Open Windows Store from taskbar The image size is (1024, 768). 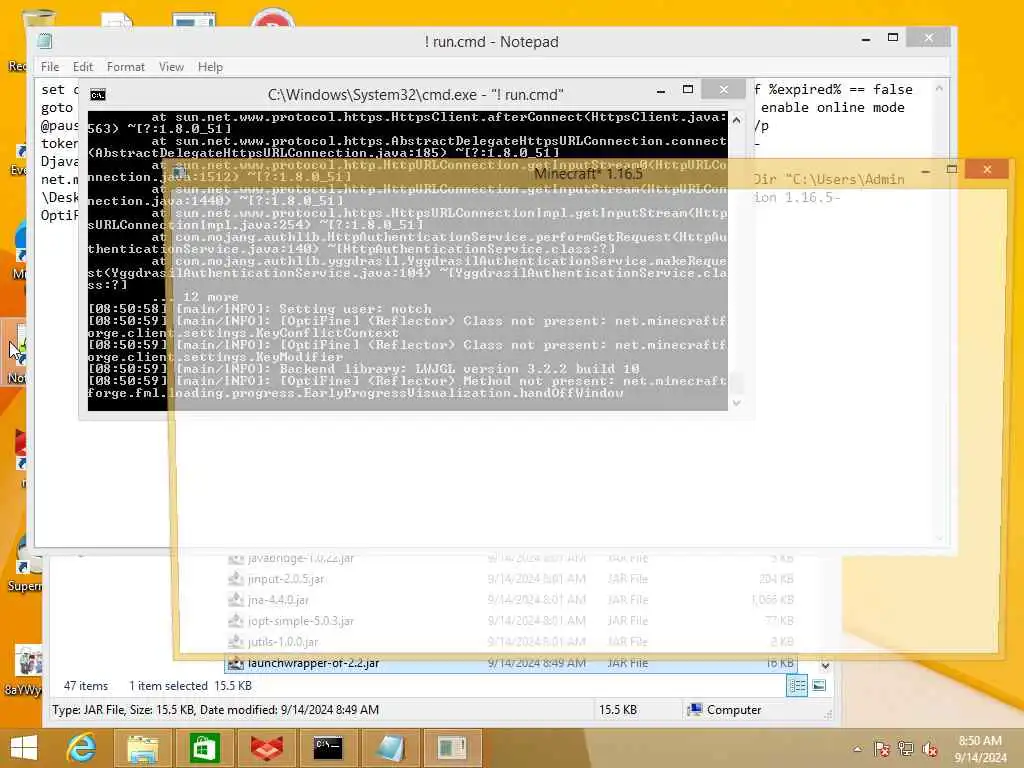click(204, 748)
